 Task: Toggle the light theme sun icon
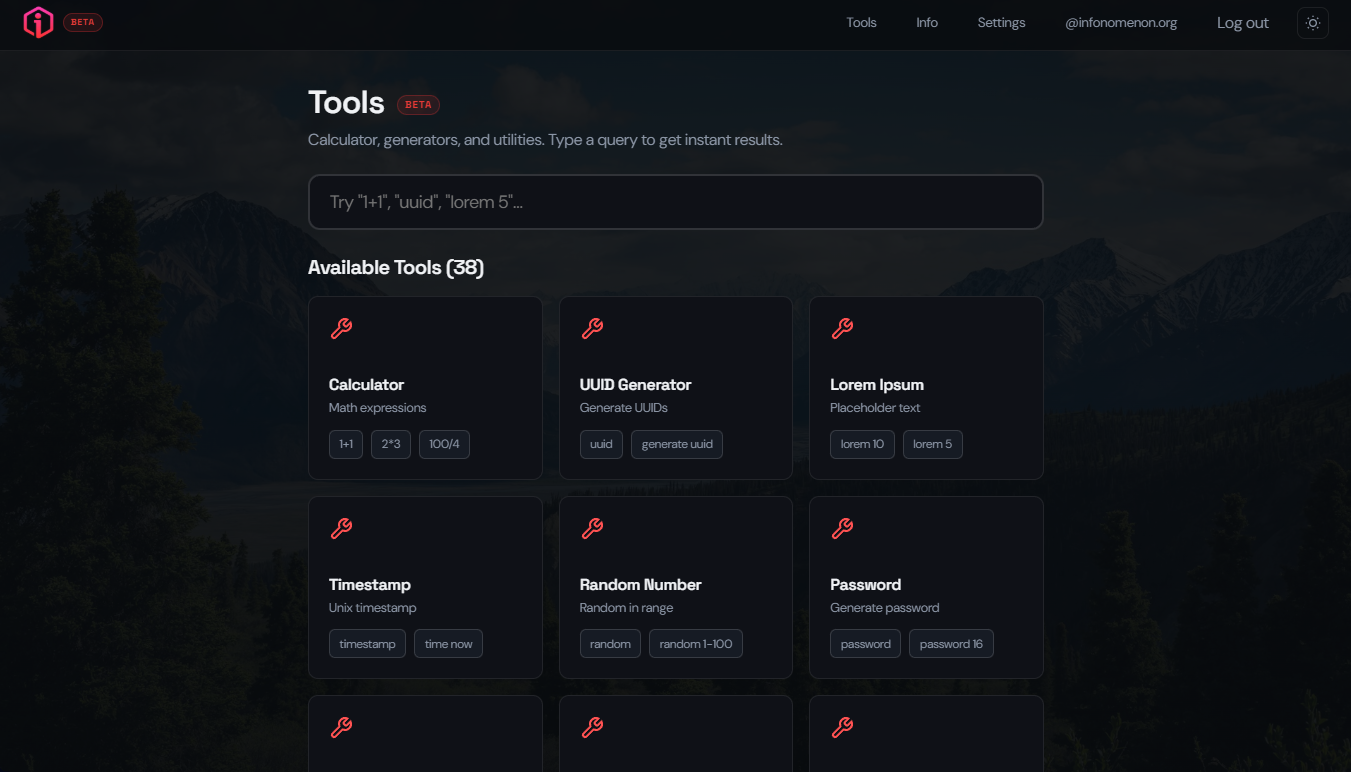point(1313,23)
